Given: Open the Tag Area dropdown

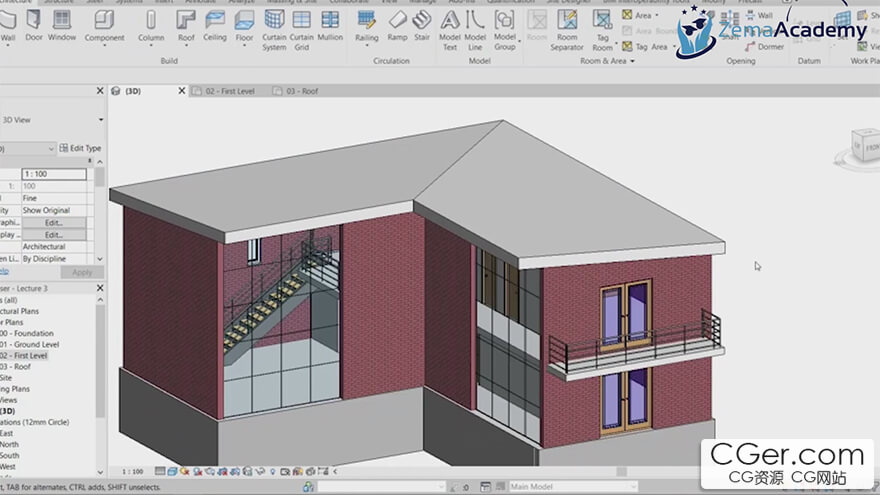Looking at the screenshot, I should [675, 47].
